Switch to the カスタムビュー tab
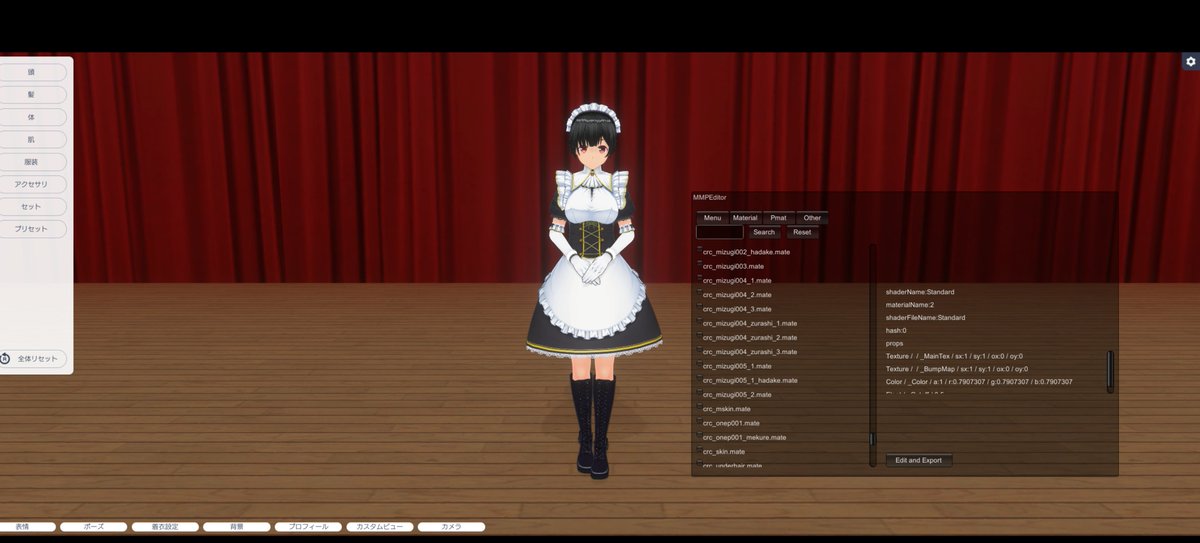This screenshot has height=543, width=1200. tap(380, 526)
